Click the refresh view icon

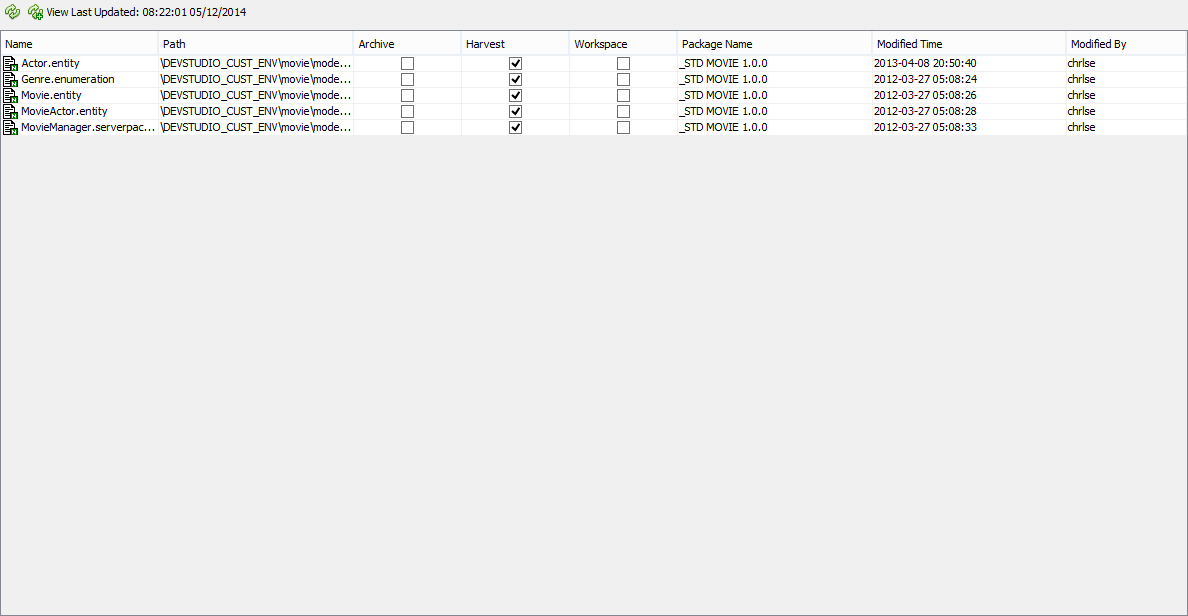(12, 12)
